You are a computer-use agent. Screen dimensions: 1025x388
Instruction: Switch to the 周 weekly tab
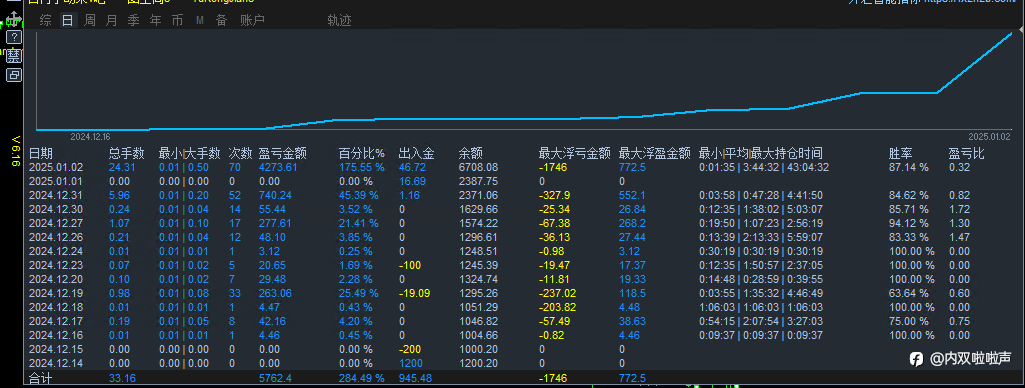[90, 20]
